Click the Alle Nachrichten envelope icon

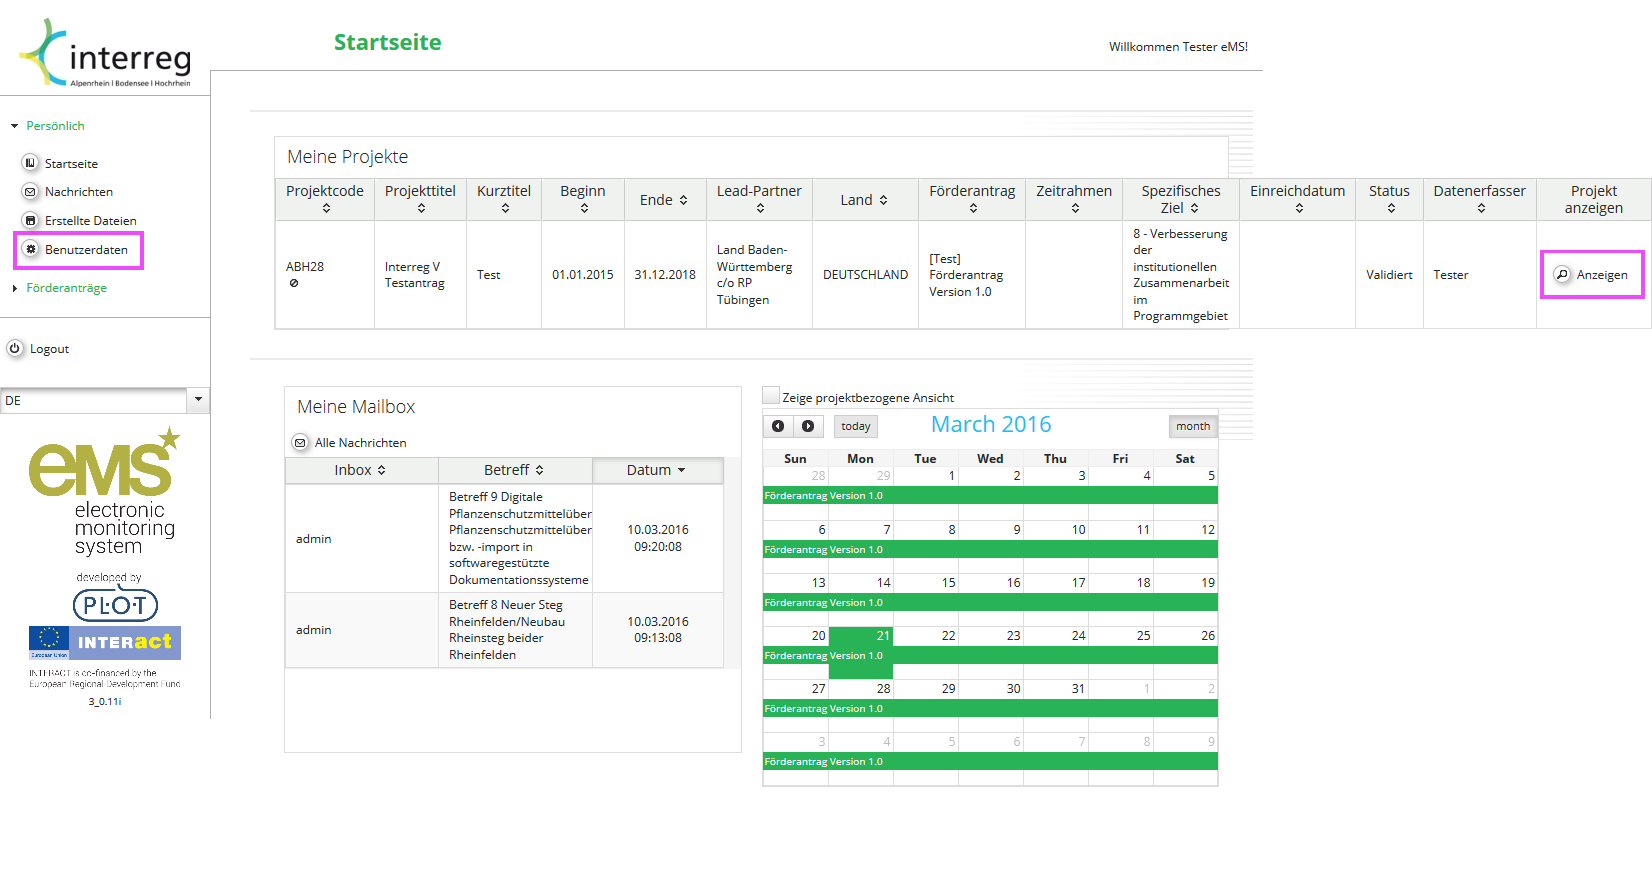(300, 443)
